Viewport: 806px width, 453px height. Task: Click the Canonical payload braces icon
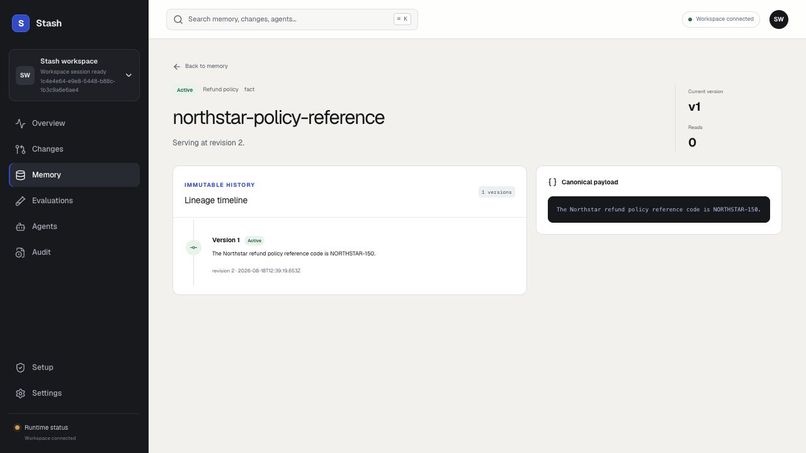(552, 182)
